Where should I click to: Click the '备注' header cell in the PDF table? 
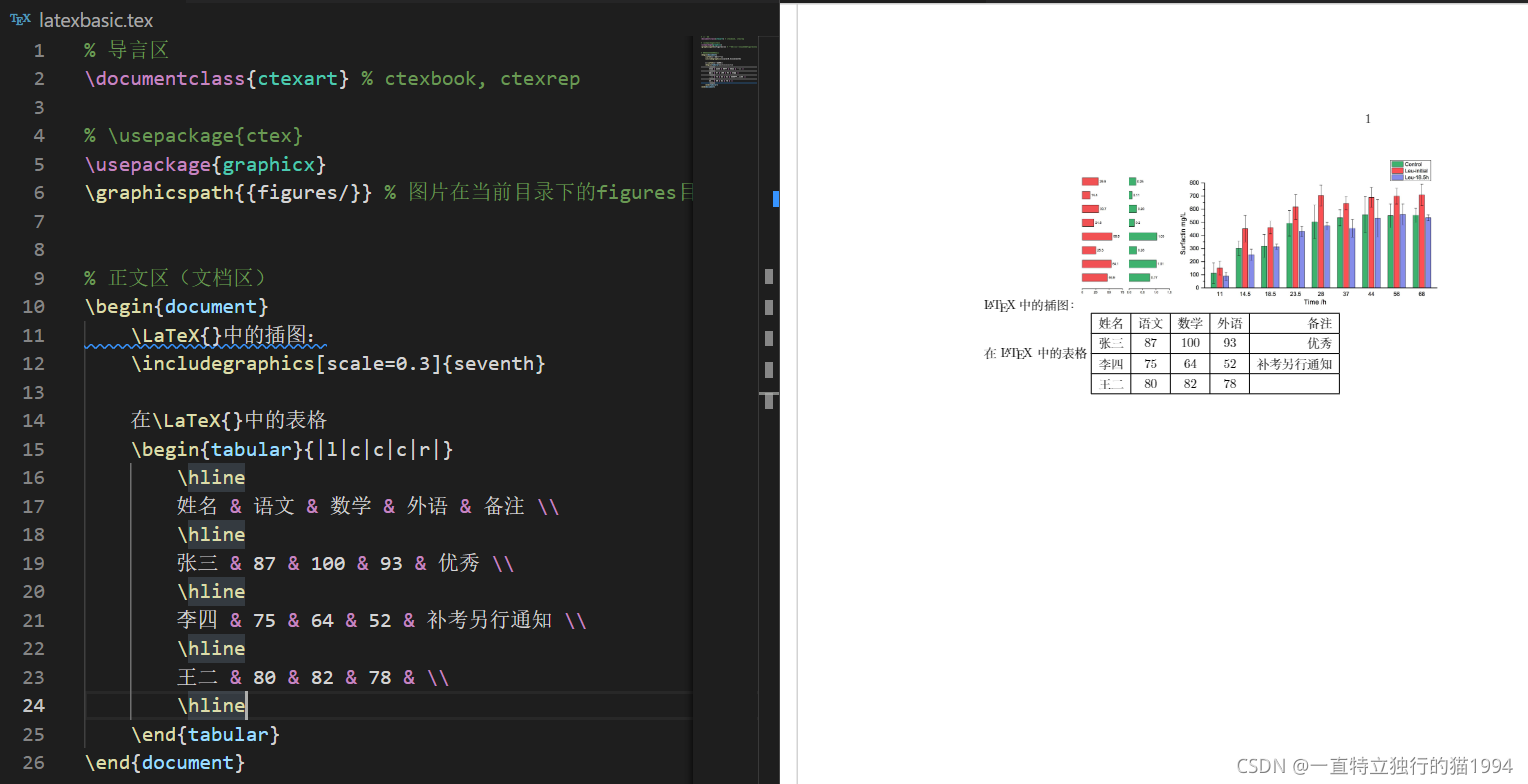[x=1294, y=323]
